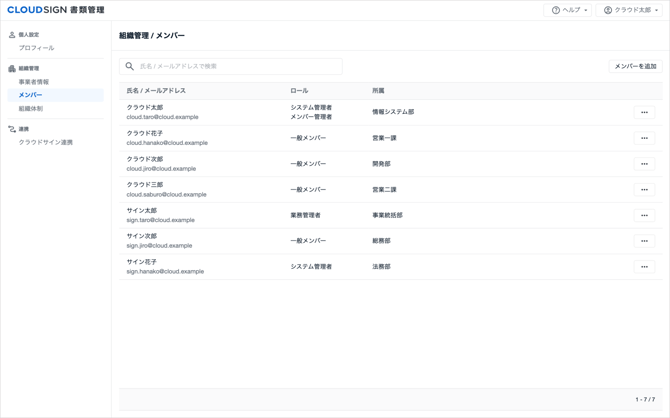Focus the 氏名 / メールアドレス search field
Viewport: 670px width, 418px height.
pyautogui.click(x=231, y=66)
